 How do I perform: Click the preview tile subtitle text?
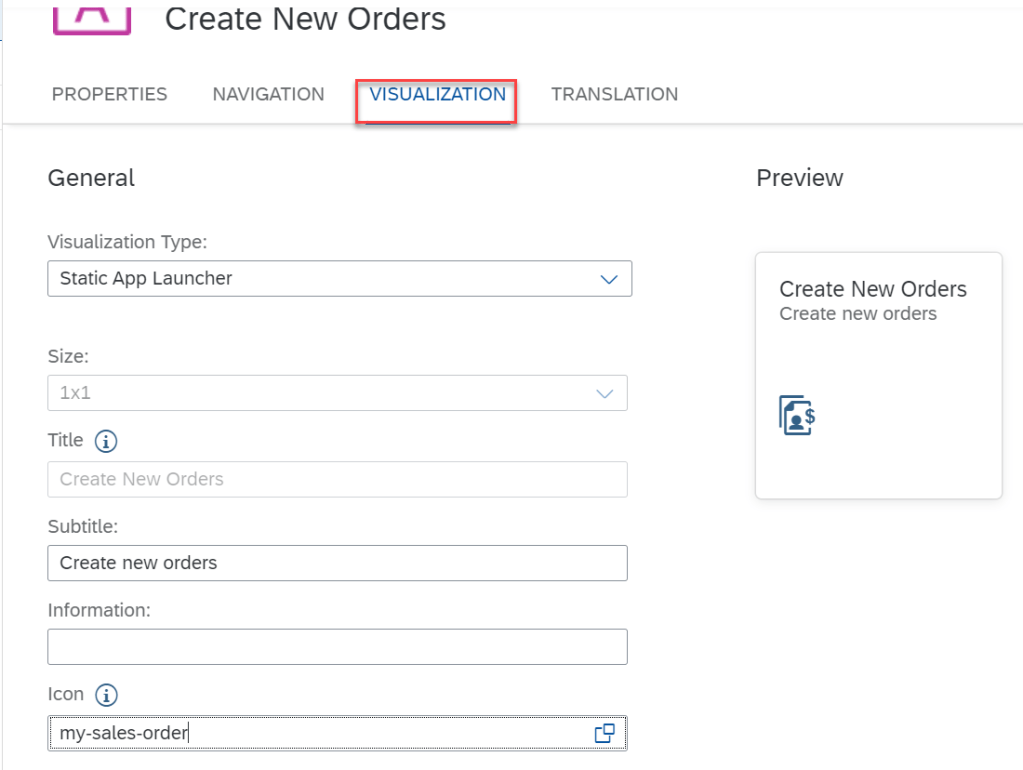tap(858, 314)
